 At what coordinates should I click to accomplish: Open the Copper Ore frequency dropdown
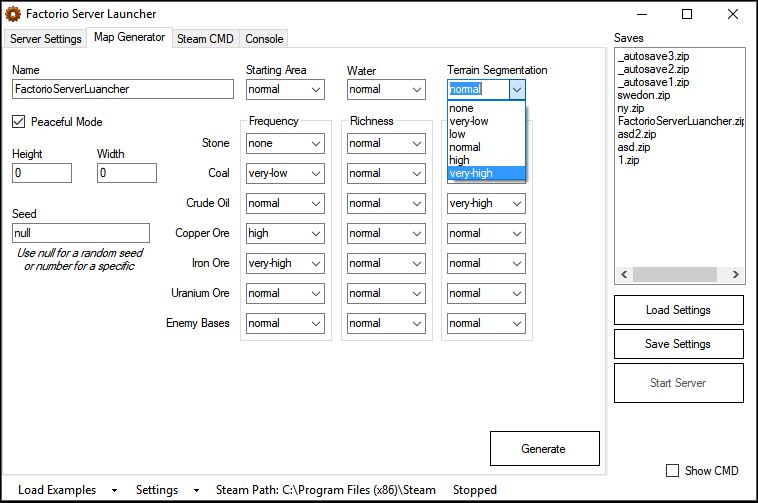pos(285,233)
